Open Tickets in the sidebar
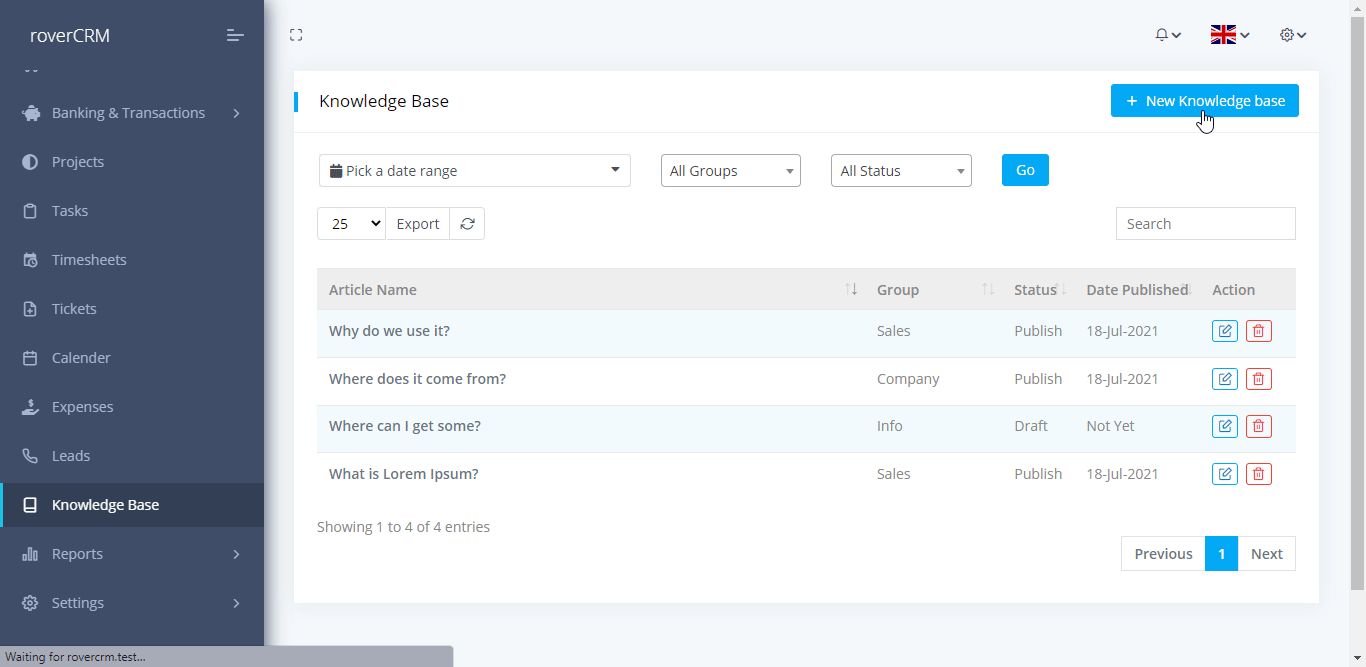1366x667 pixels. point(74,309)
